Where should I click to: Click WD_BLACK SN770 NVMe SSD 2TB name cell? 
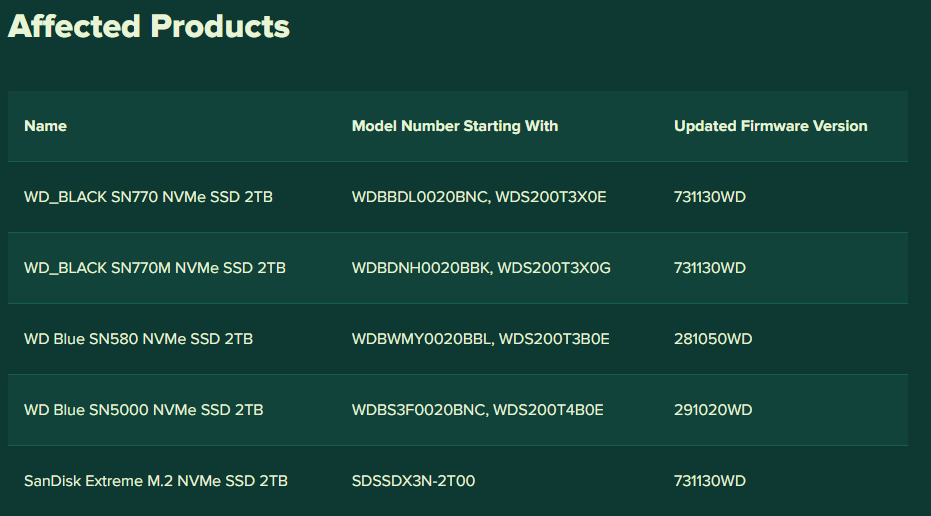click(x=148, y=197)
